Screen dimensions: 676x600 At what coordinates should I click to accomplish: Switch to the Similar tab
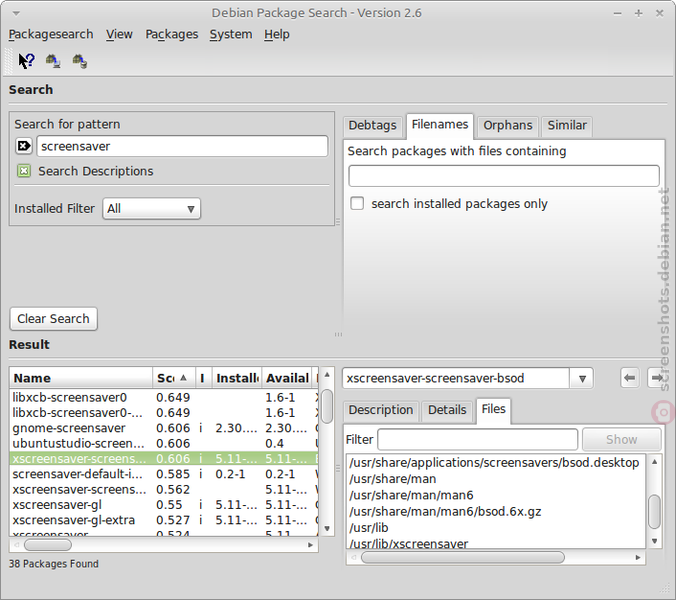[x=566, y=125]
